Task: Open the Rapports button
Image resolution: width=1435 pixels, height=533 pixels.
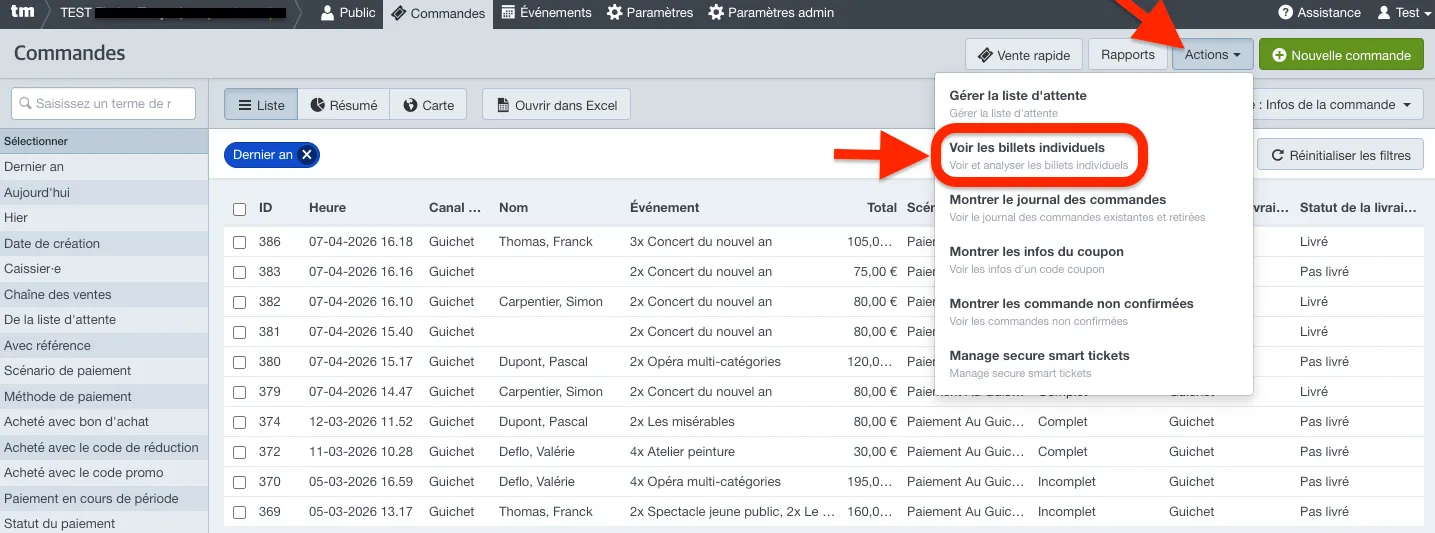Action: (x=1128, y=55)
